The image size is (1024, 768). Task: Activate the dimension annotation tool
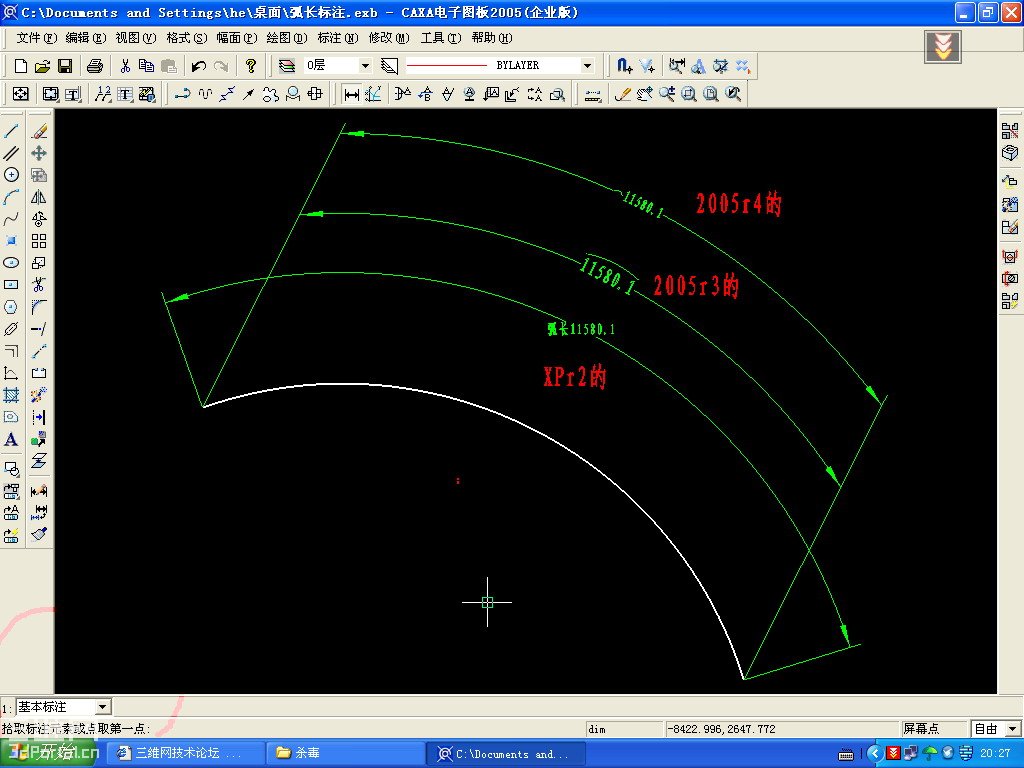pyautogui.click(x=351, y=94)
